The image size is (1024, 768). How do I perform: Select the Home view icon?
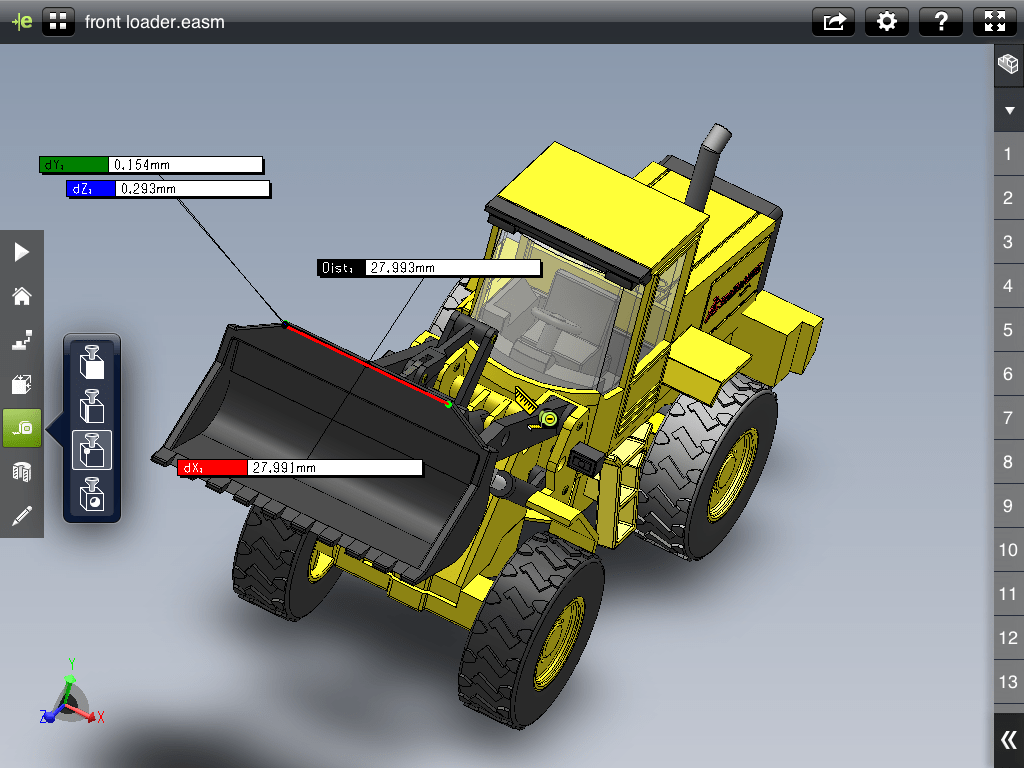21,296
